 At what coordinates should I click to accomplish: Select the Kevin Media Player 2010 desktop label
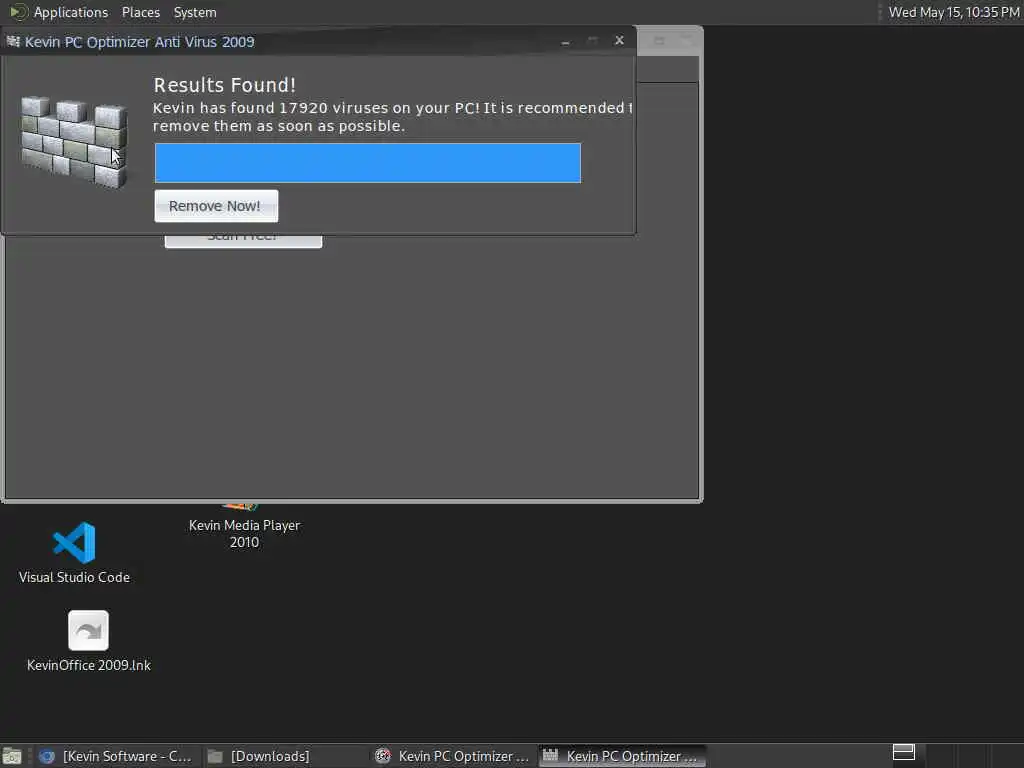[x=244, y=534]
